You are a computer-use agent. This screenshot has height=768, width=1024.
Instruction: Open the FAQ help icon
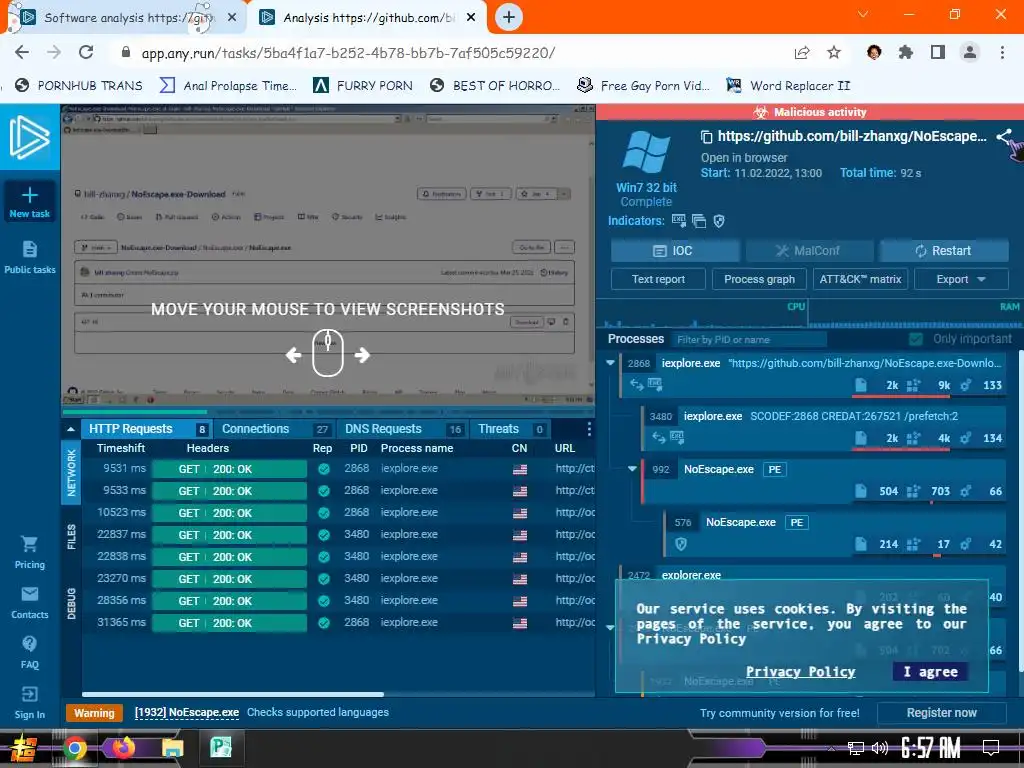(29, 644)
